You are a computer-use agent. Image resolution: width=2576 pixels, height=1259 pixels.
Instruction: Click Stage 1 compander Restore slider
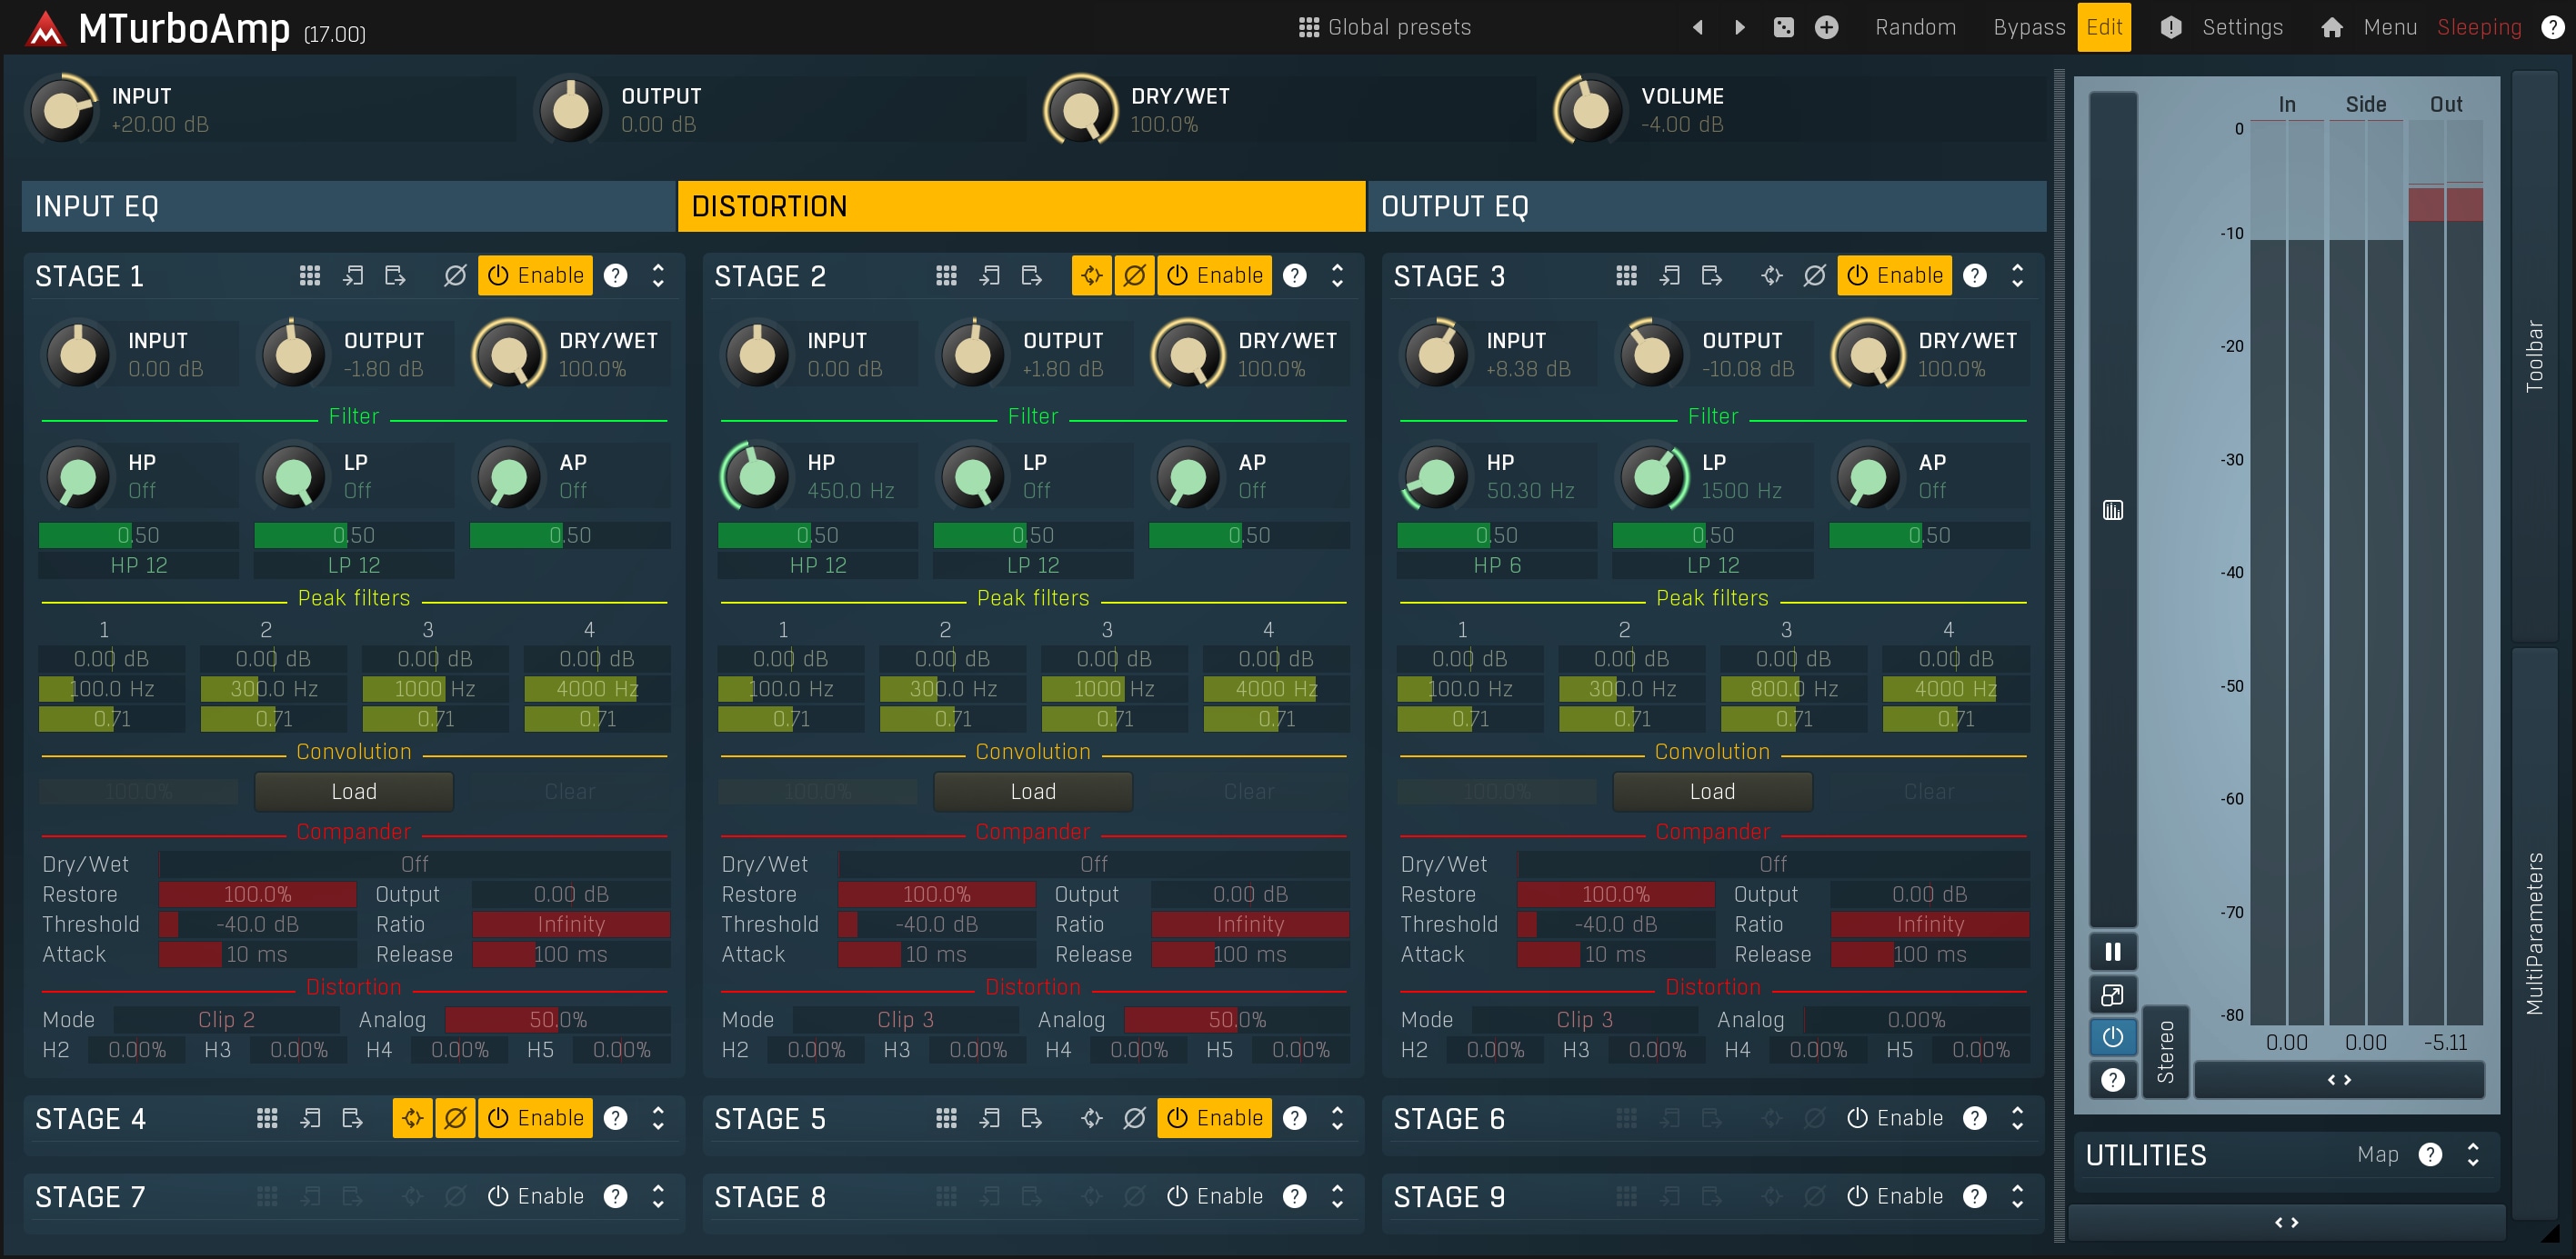tap(257, 894)
